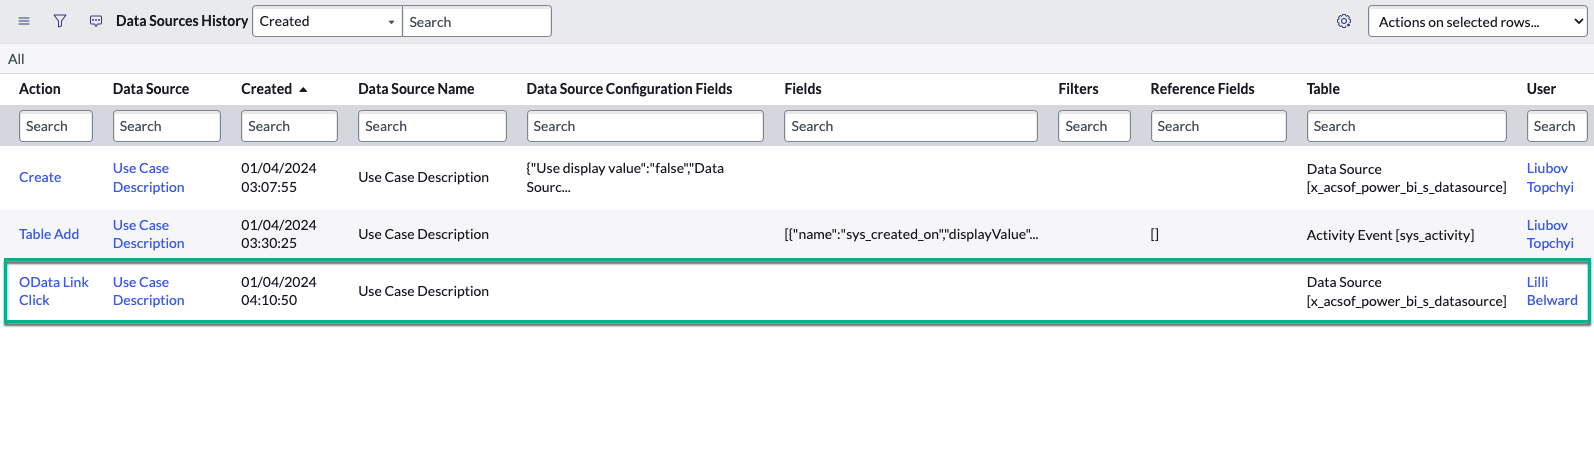This screenshot has height=454, width=1594.
Task: Click the filter funnel icon
Action: (x=60, y=21)
